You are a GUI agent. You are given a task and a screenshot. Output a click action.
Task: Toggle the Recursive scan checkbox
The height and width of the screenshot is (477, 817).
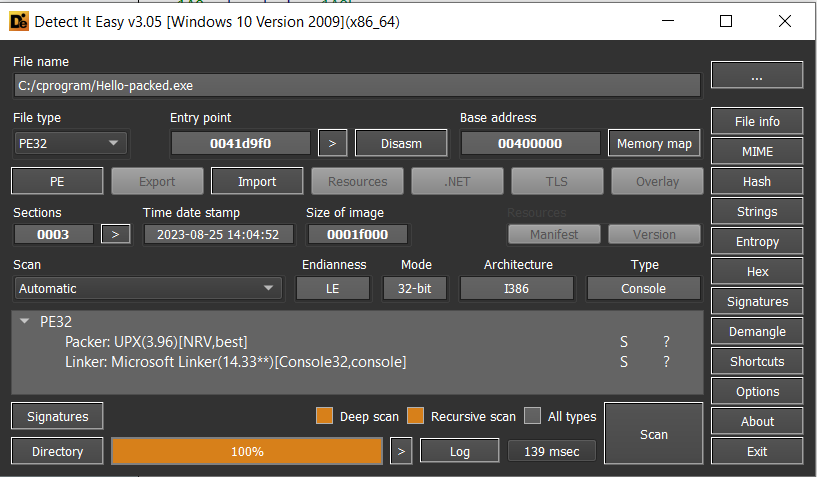point(415,416)
